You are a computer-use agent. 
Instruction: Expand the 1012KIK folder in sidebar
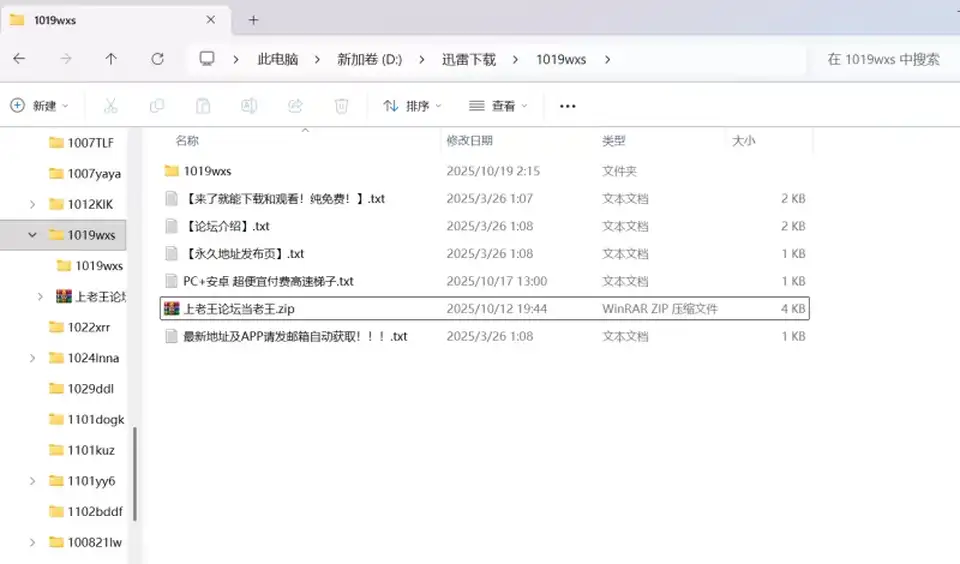tap(32, 205)
